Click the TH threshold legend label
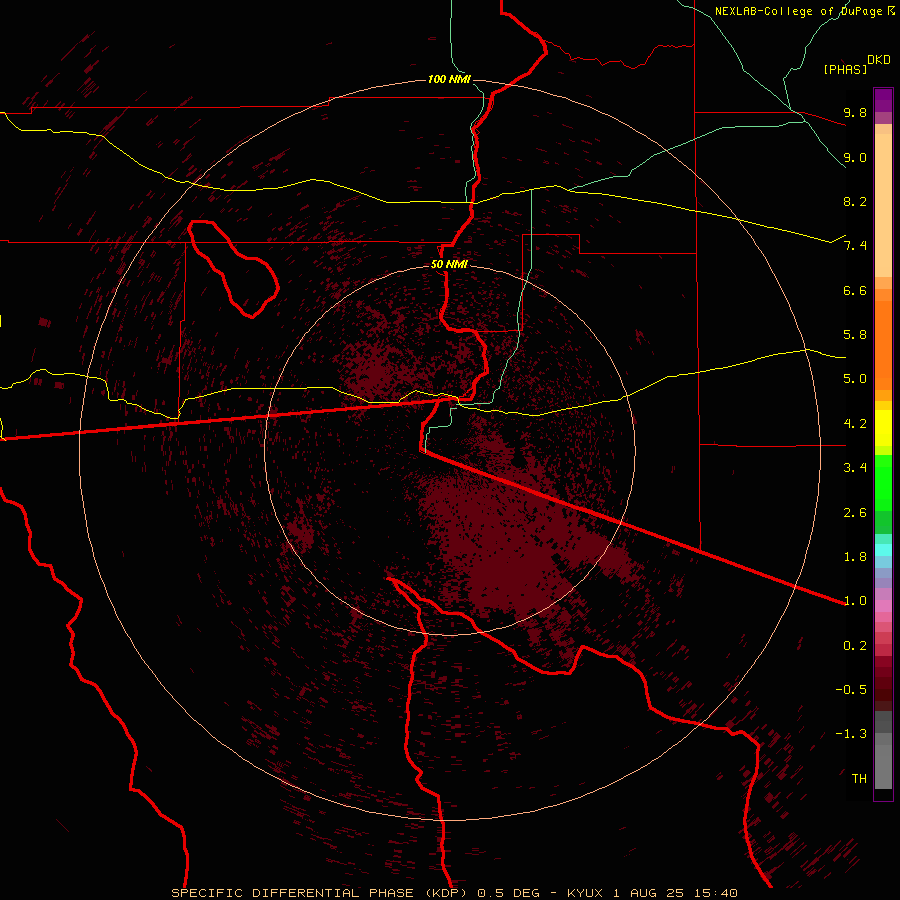The width and height of the screenshot is (900, 900). (859, 779)
